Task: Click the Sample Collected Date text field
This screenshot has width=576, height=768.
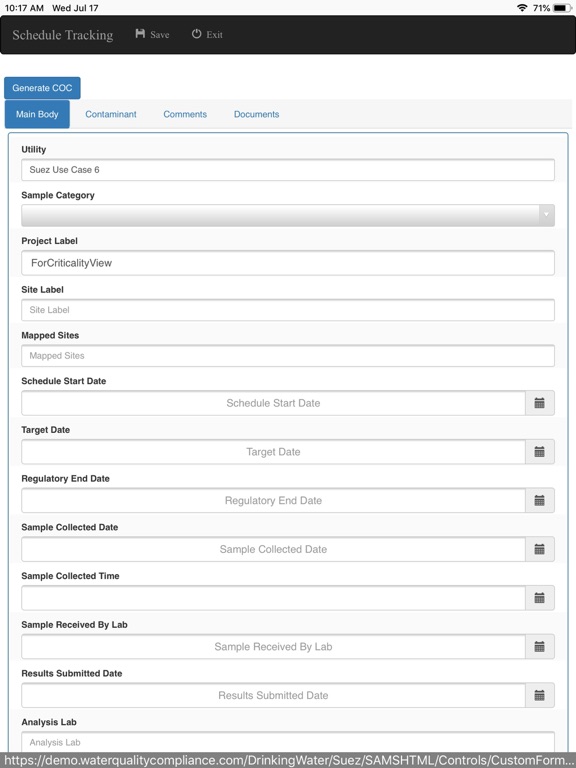Action: pos(273,549)
